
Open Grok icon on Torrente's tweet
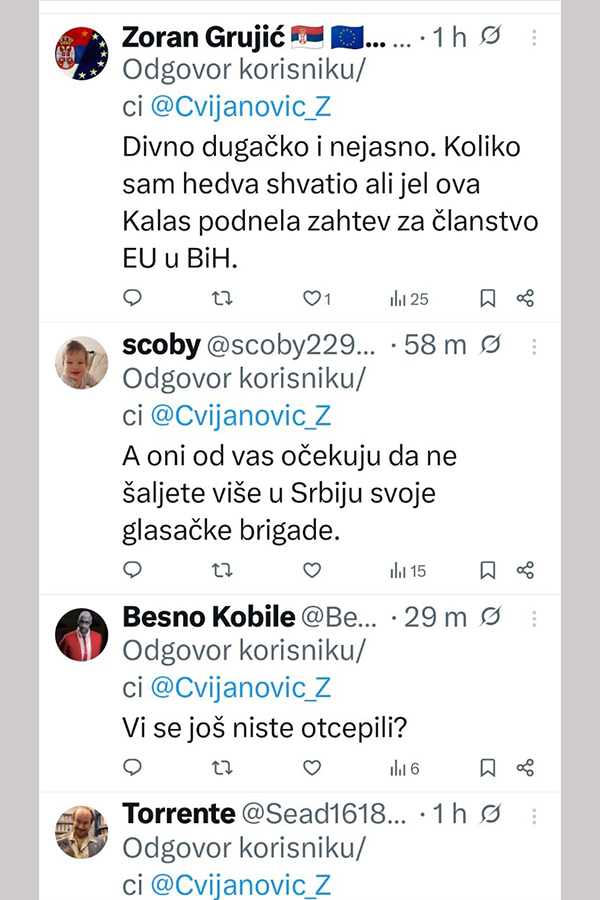click(490, 814)
